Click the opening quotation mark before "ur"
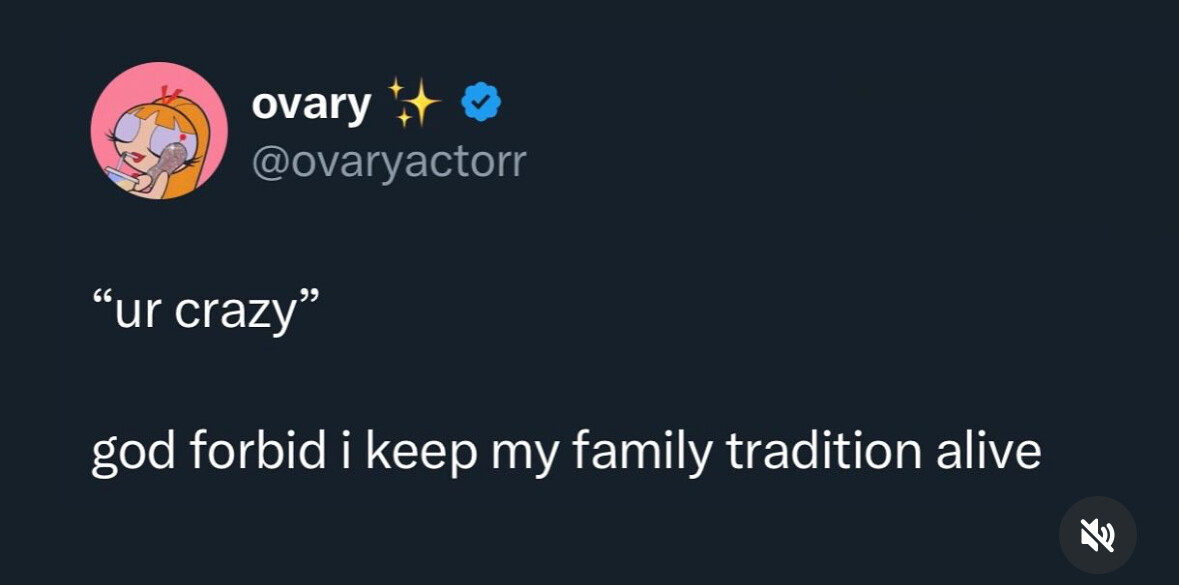Screen dimensions: 1179x585 click(x=101, y=300)
